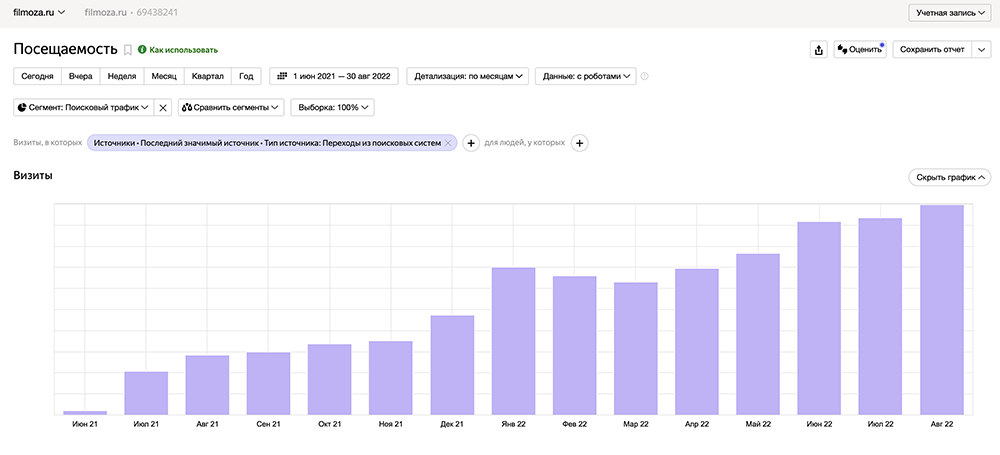Open the Выборка: 100% sampling dropdown

(337, 107)
